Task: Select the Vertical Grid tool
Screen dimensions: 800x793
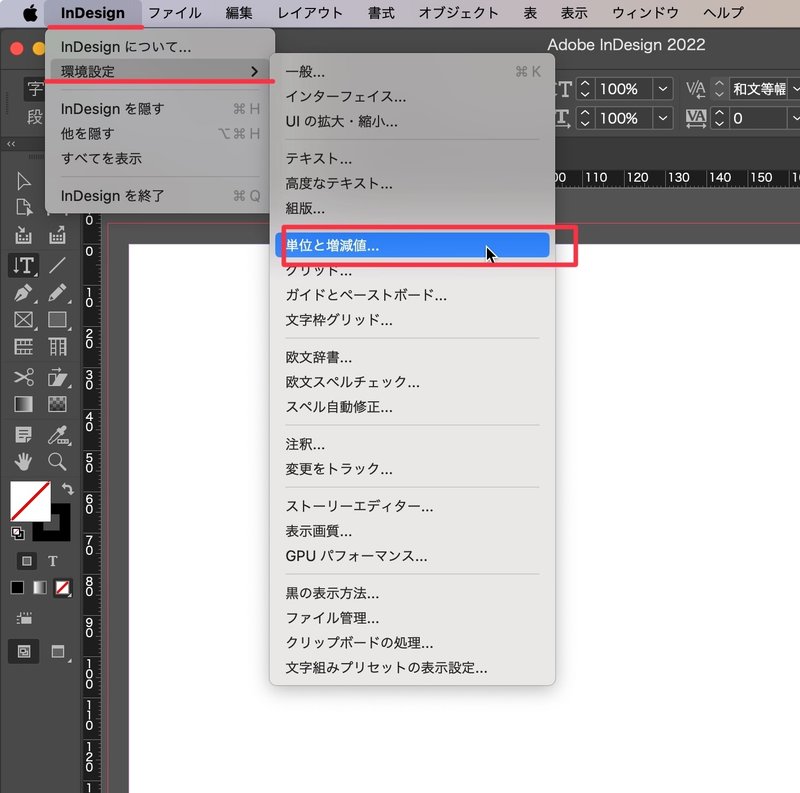Action: click(x=57, y=347)
